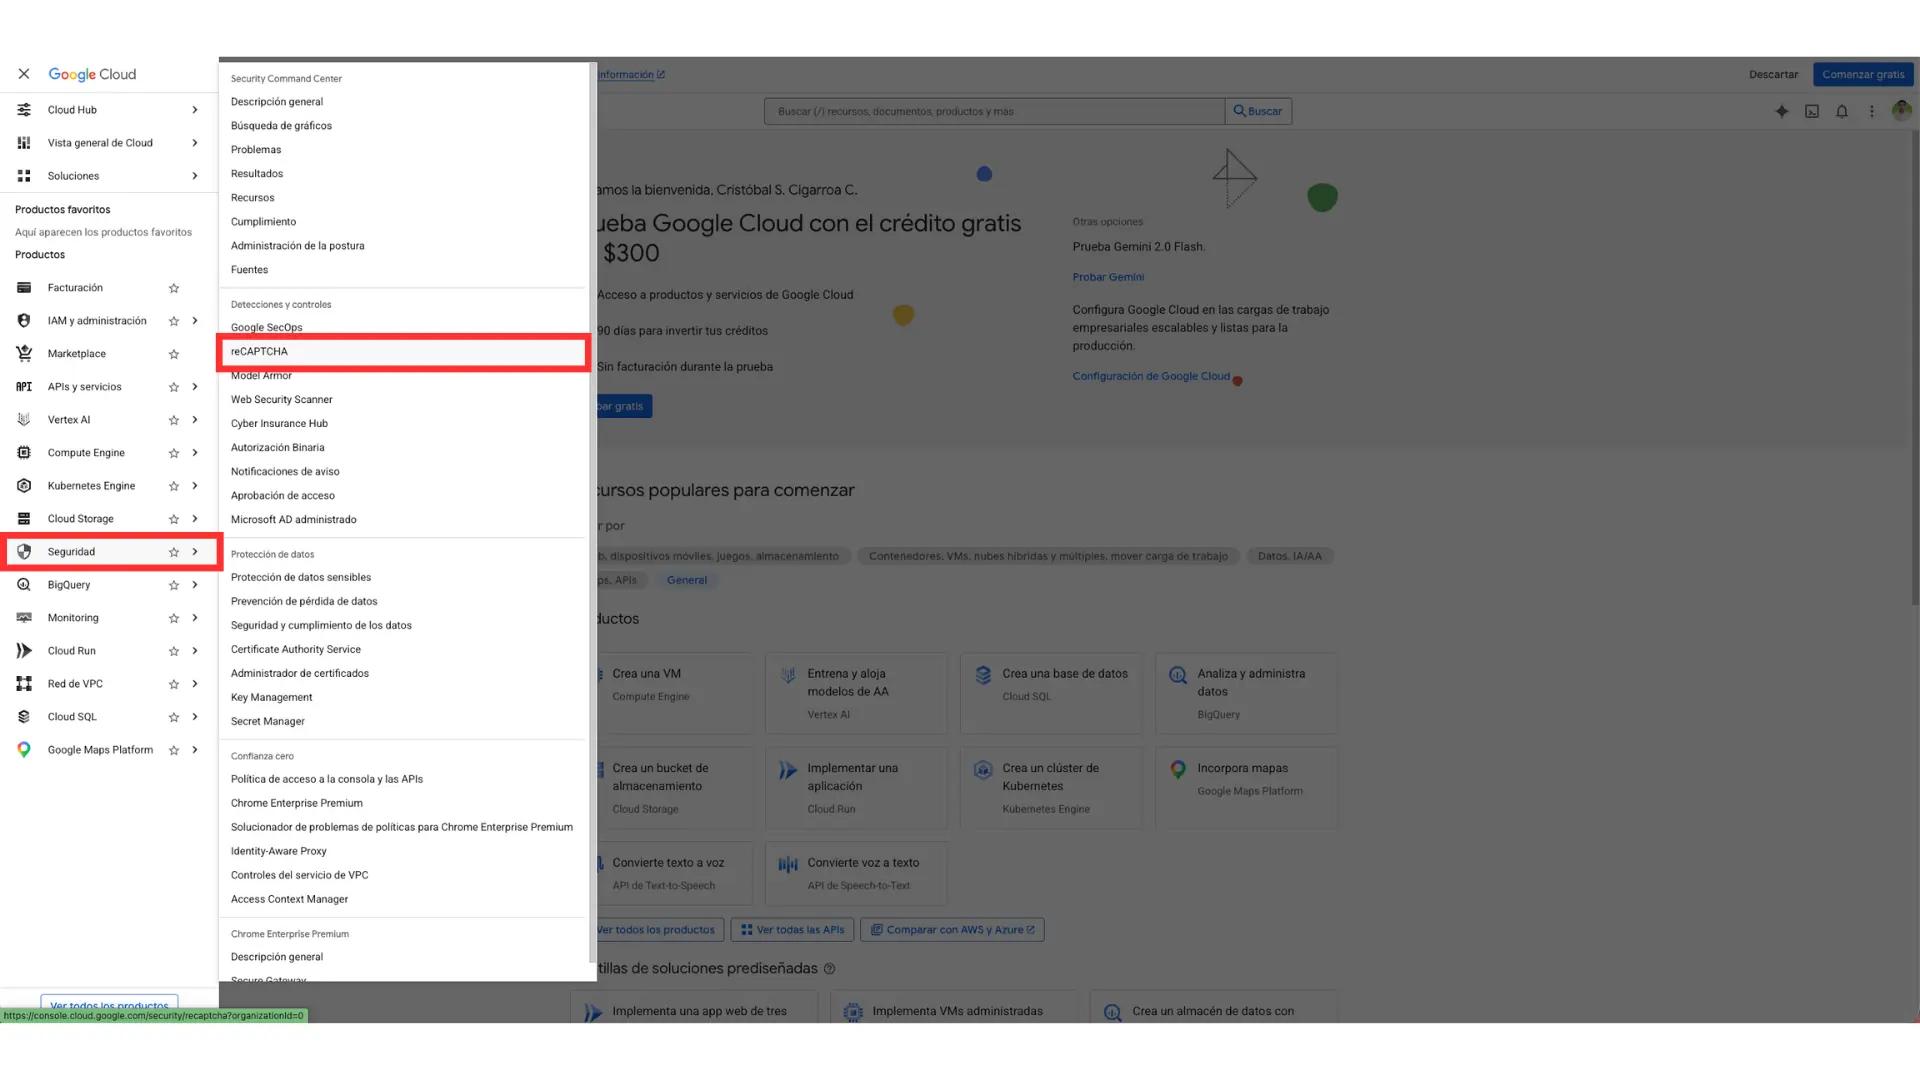This screenshot has height=1080, width=1920.
Task: Focus the Buscar resources search field
Action: pos(994,111)
